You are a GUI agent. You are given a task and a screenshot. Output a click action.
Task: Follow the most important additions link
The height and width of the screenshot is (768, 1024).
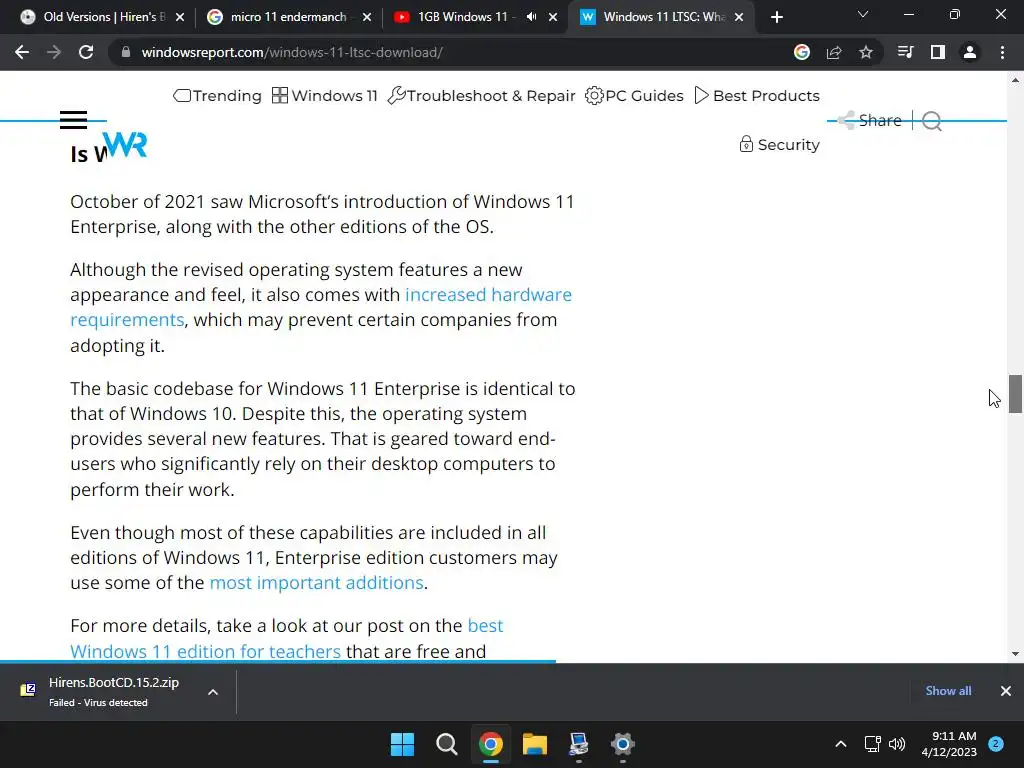tap(317, 583)
